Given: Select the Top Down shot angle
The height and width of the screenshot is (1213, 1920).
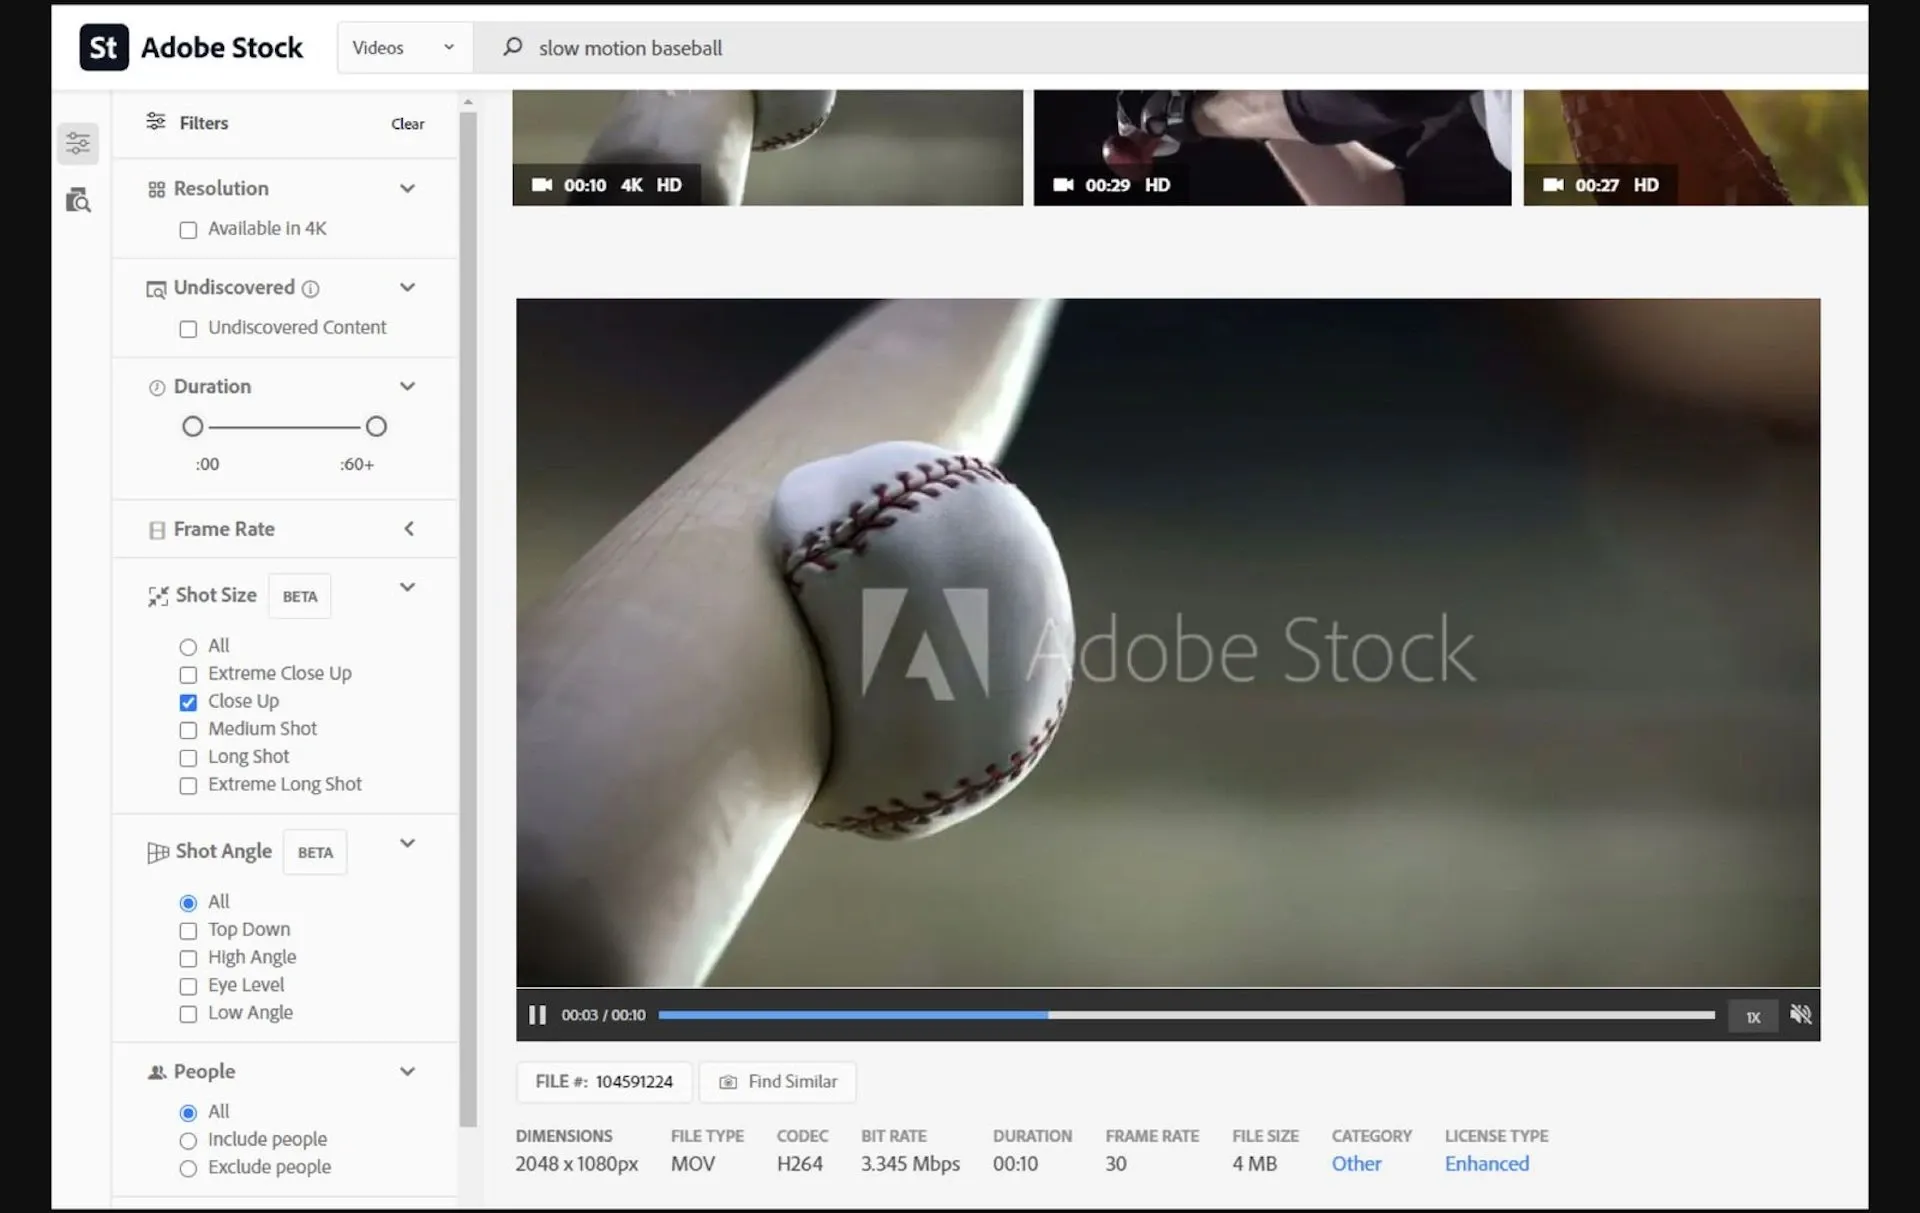Looking at the screenshot, I should pyautogui.click(x=187, y=931).
